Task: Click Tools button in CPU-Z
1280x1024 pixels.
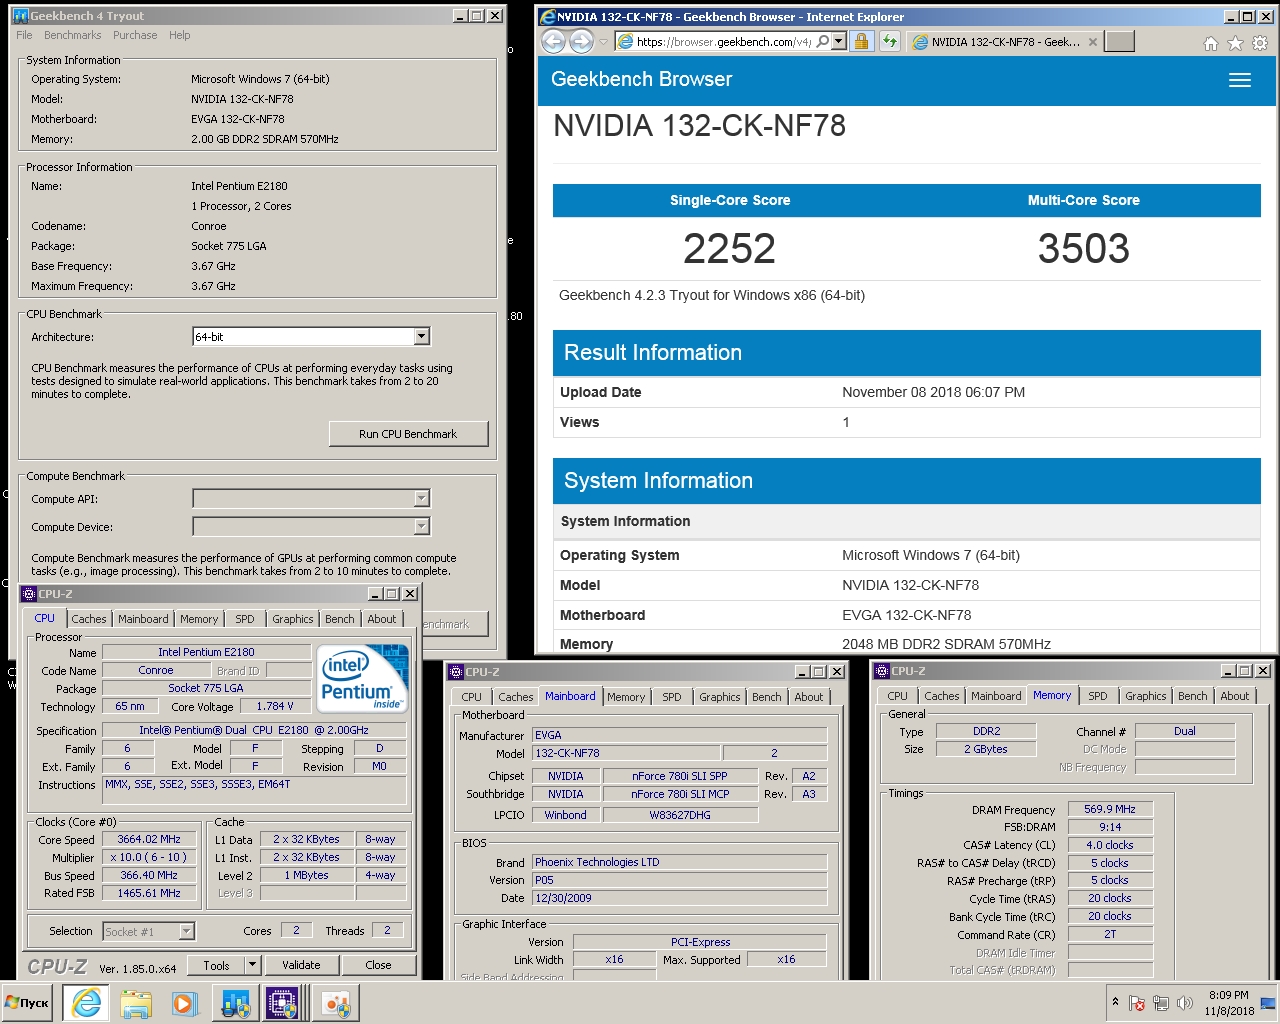Action: [217, 965]
